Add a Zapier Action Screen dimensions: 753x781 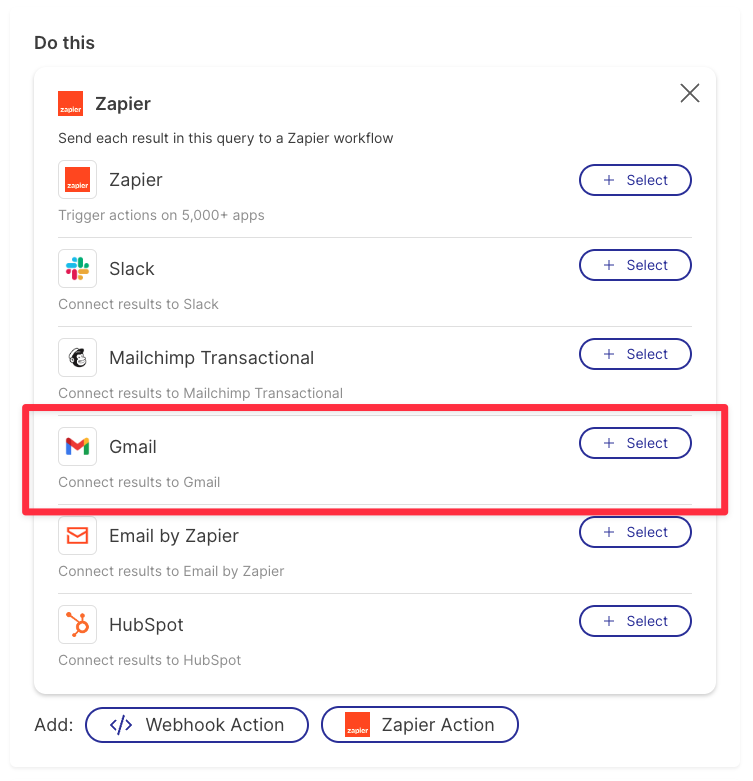pos(420,725)
